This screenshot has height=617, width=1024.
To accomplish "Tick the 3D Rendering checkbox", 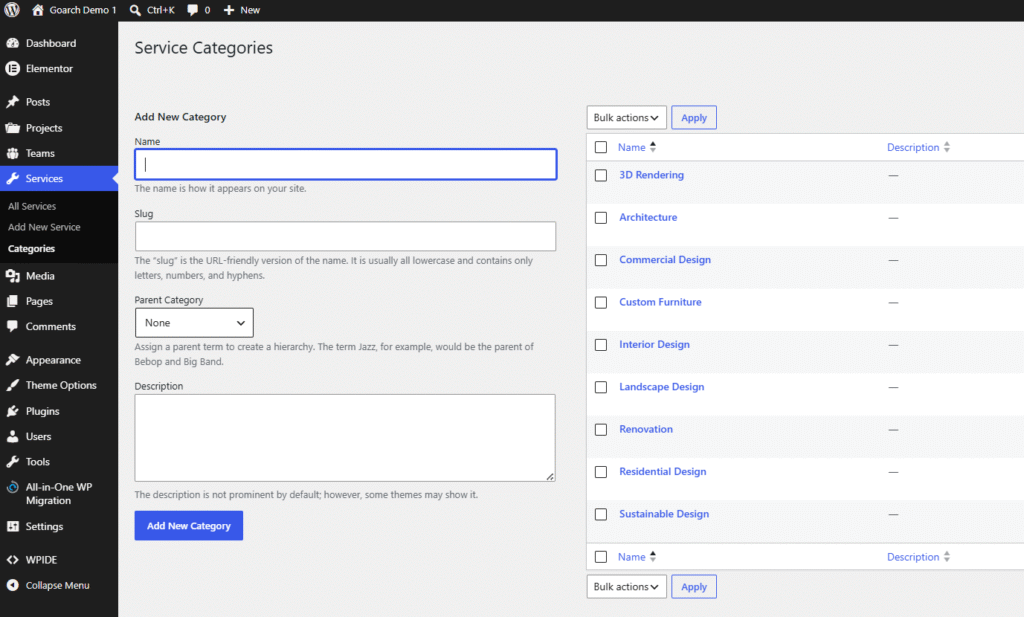I will (x=601, y=176).
